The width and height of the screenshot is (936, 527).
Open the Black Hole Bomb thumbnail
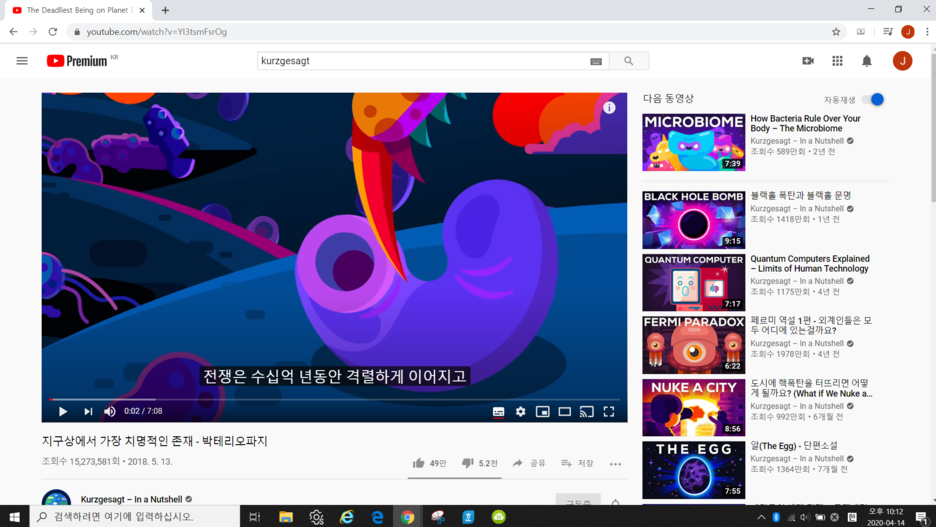694,220
